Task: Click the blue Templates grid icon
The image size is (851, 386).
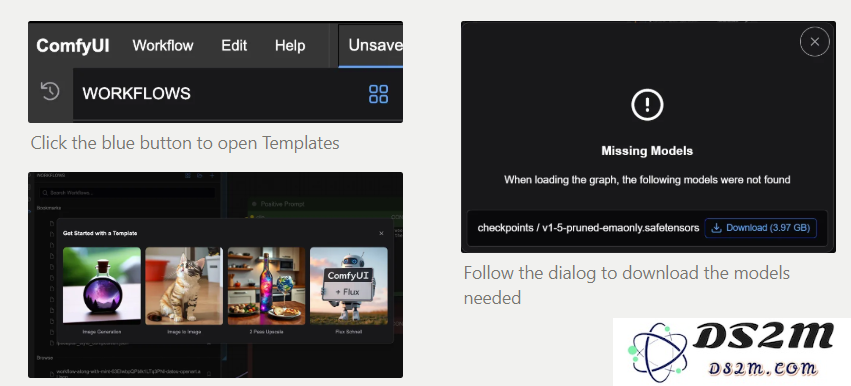Action: 378,94
